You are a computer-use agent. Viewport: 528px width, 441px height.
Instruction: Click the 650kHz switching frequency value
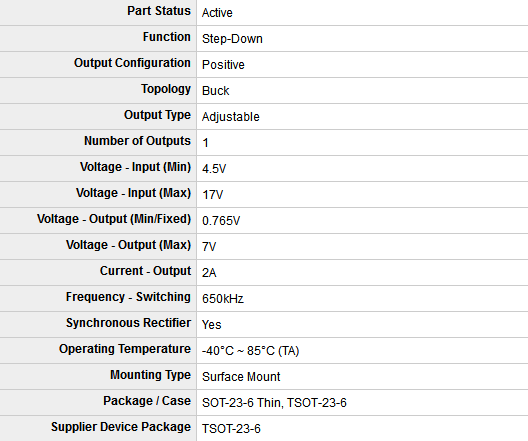223,299
